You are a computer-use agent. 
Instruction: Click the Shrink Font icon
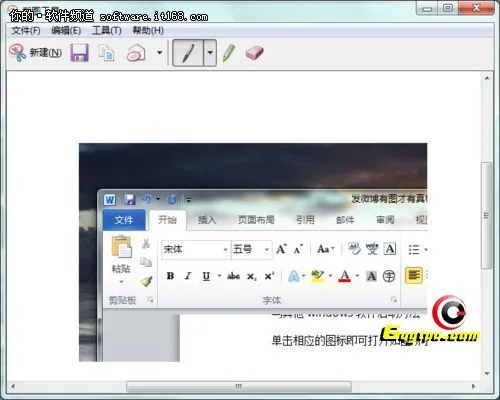coord(298,249)
